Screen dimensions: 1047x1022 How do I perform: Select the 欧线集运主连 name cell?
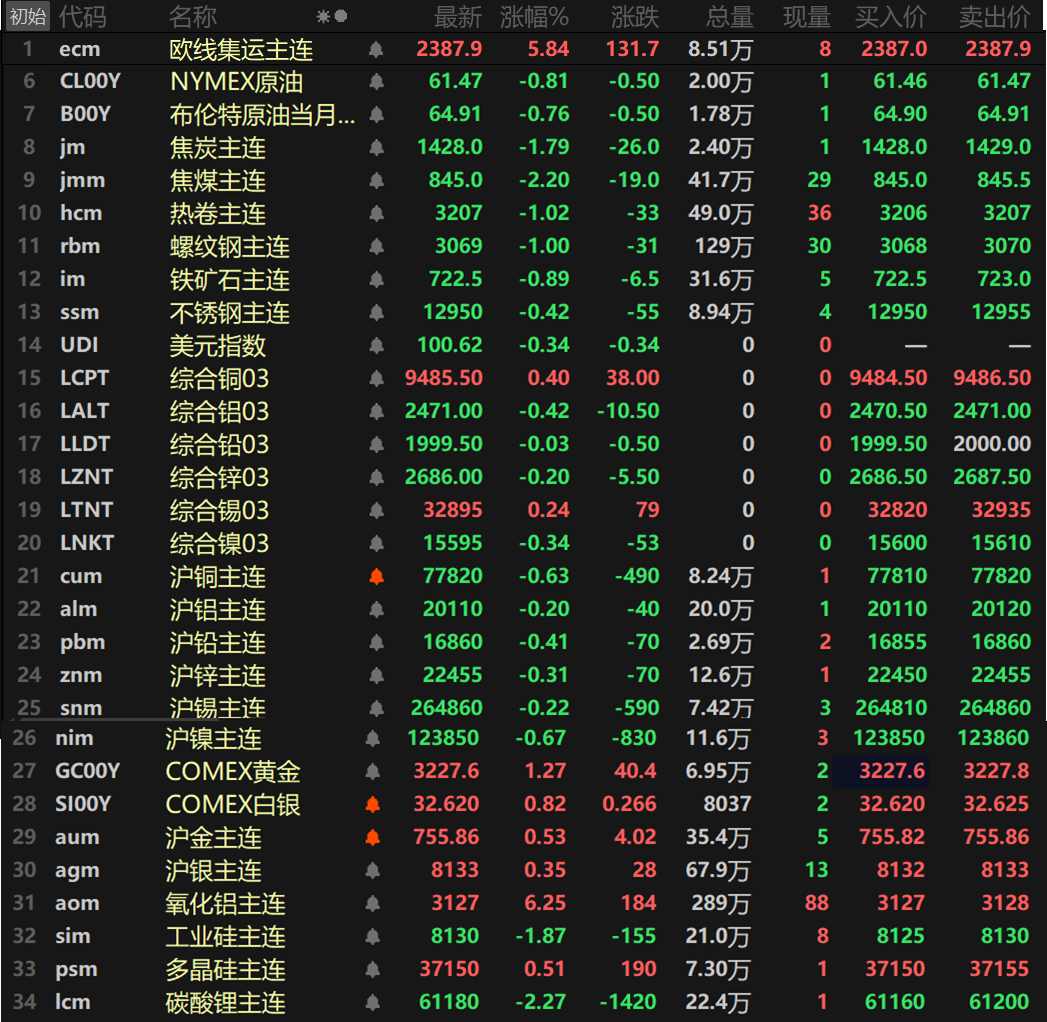coord(241,49)
